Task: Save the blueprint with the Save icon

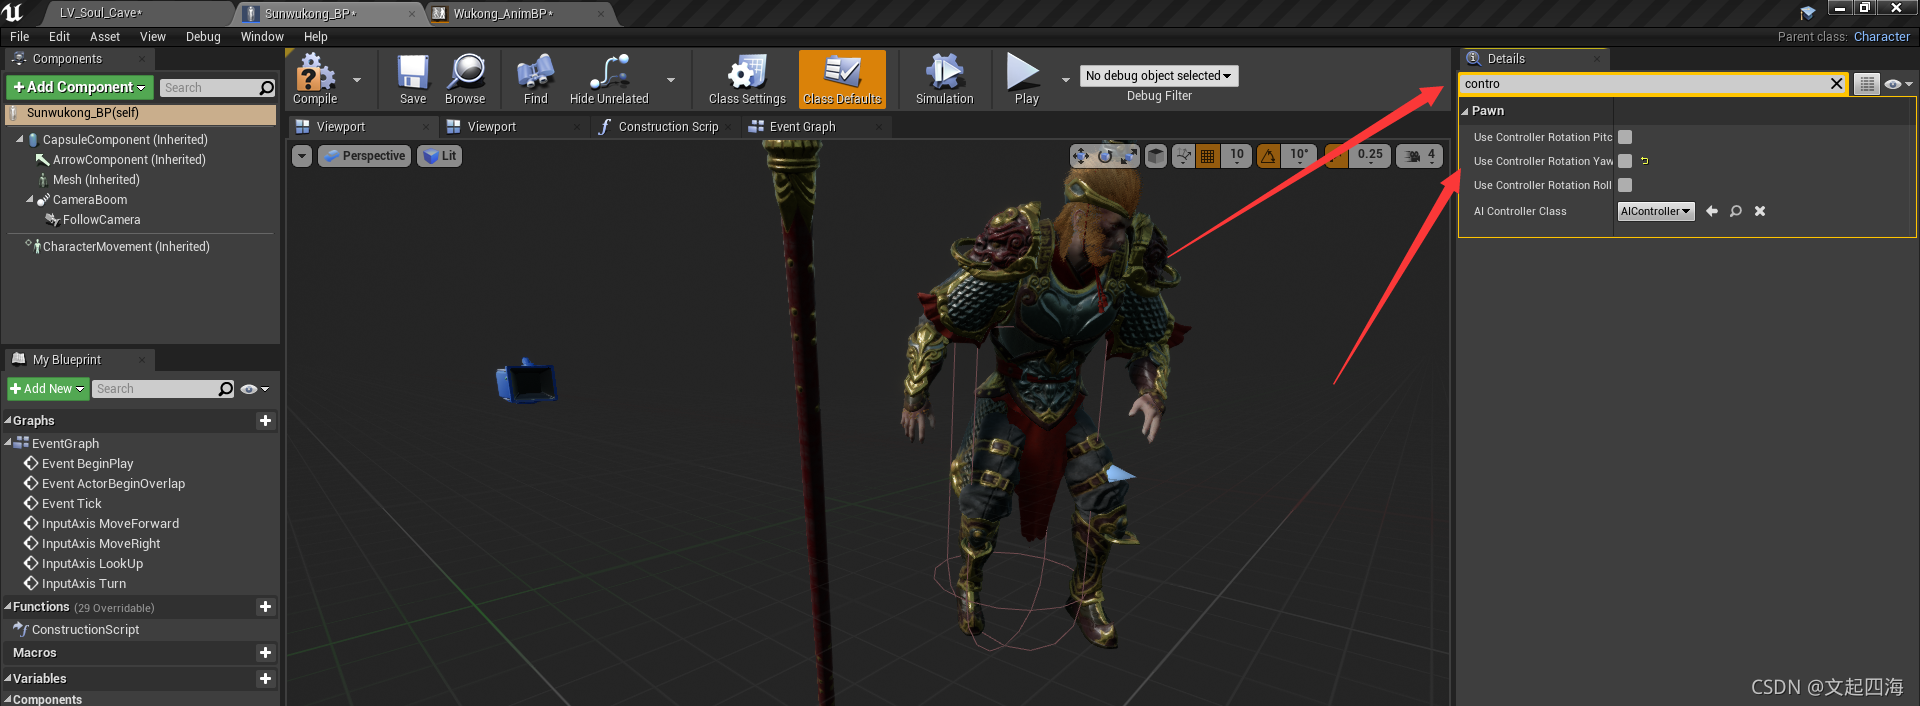Action: [413, 79]
